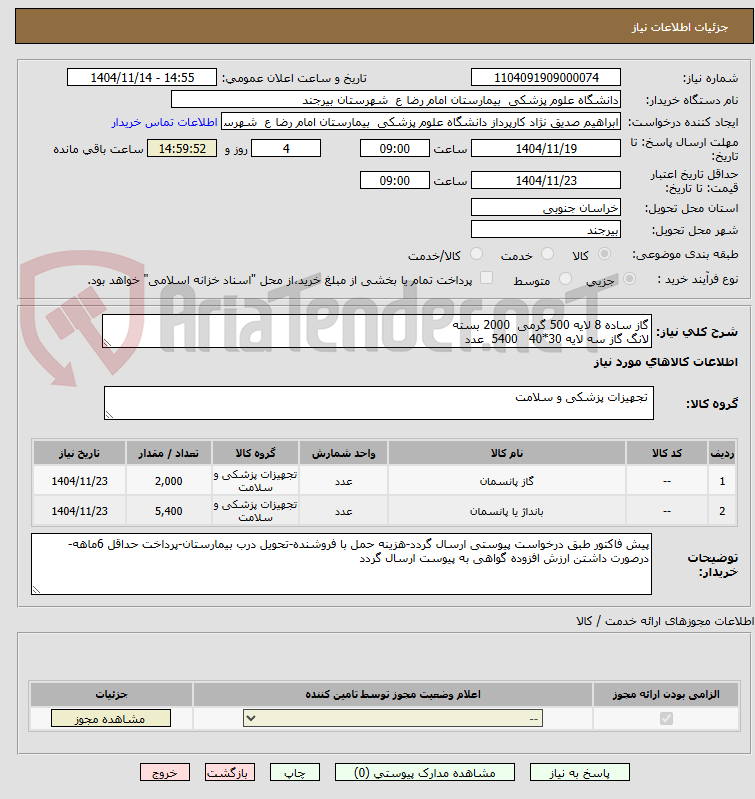
Task: Click the واحد شمارش column header
Action: click(343, 453)
